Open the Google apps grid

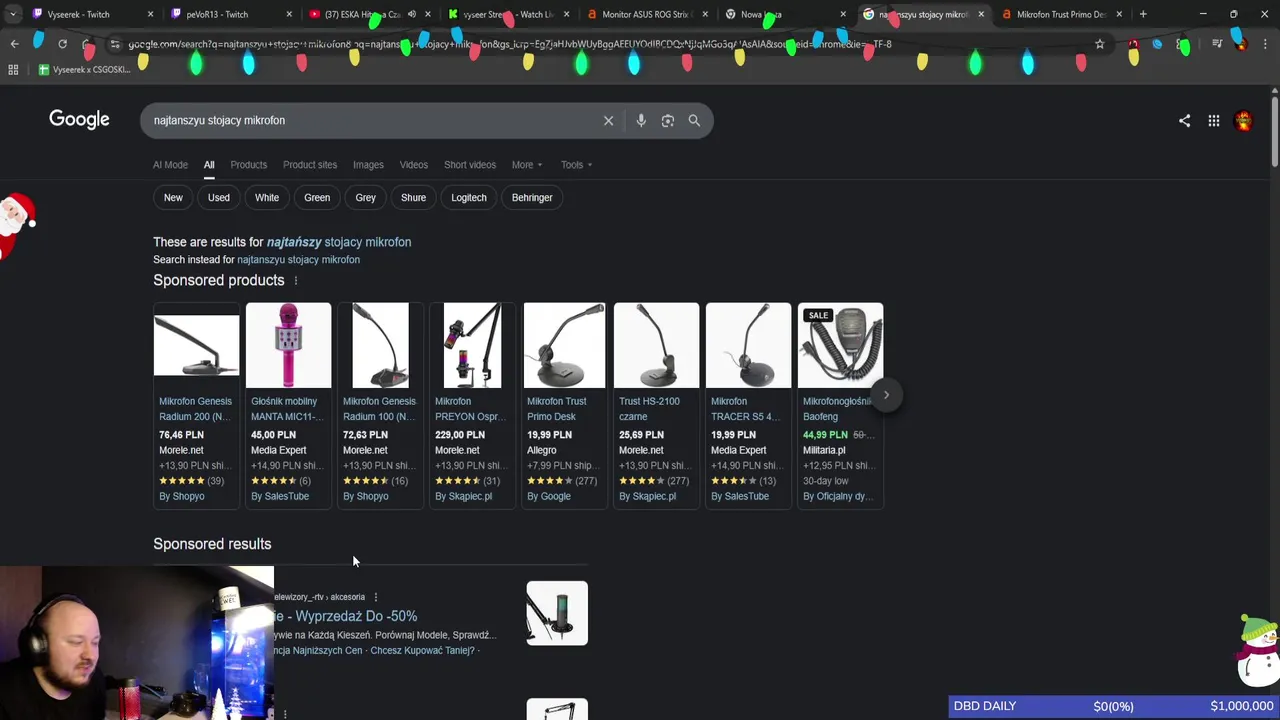[1213, 121]
